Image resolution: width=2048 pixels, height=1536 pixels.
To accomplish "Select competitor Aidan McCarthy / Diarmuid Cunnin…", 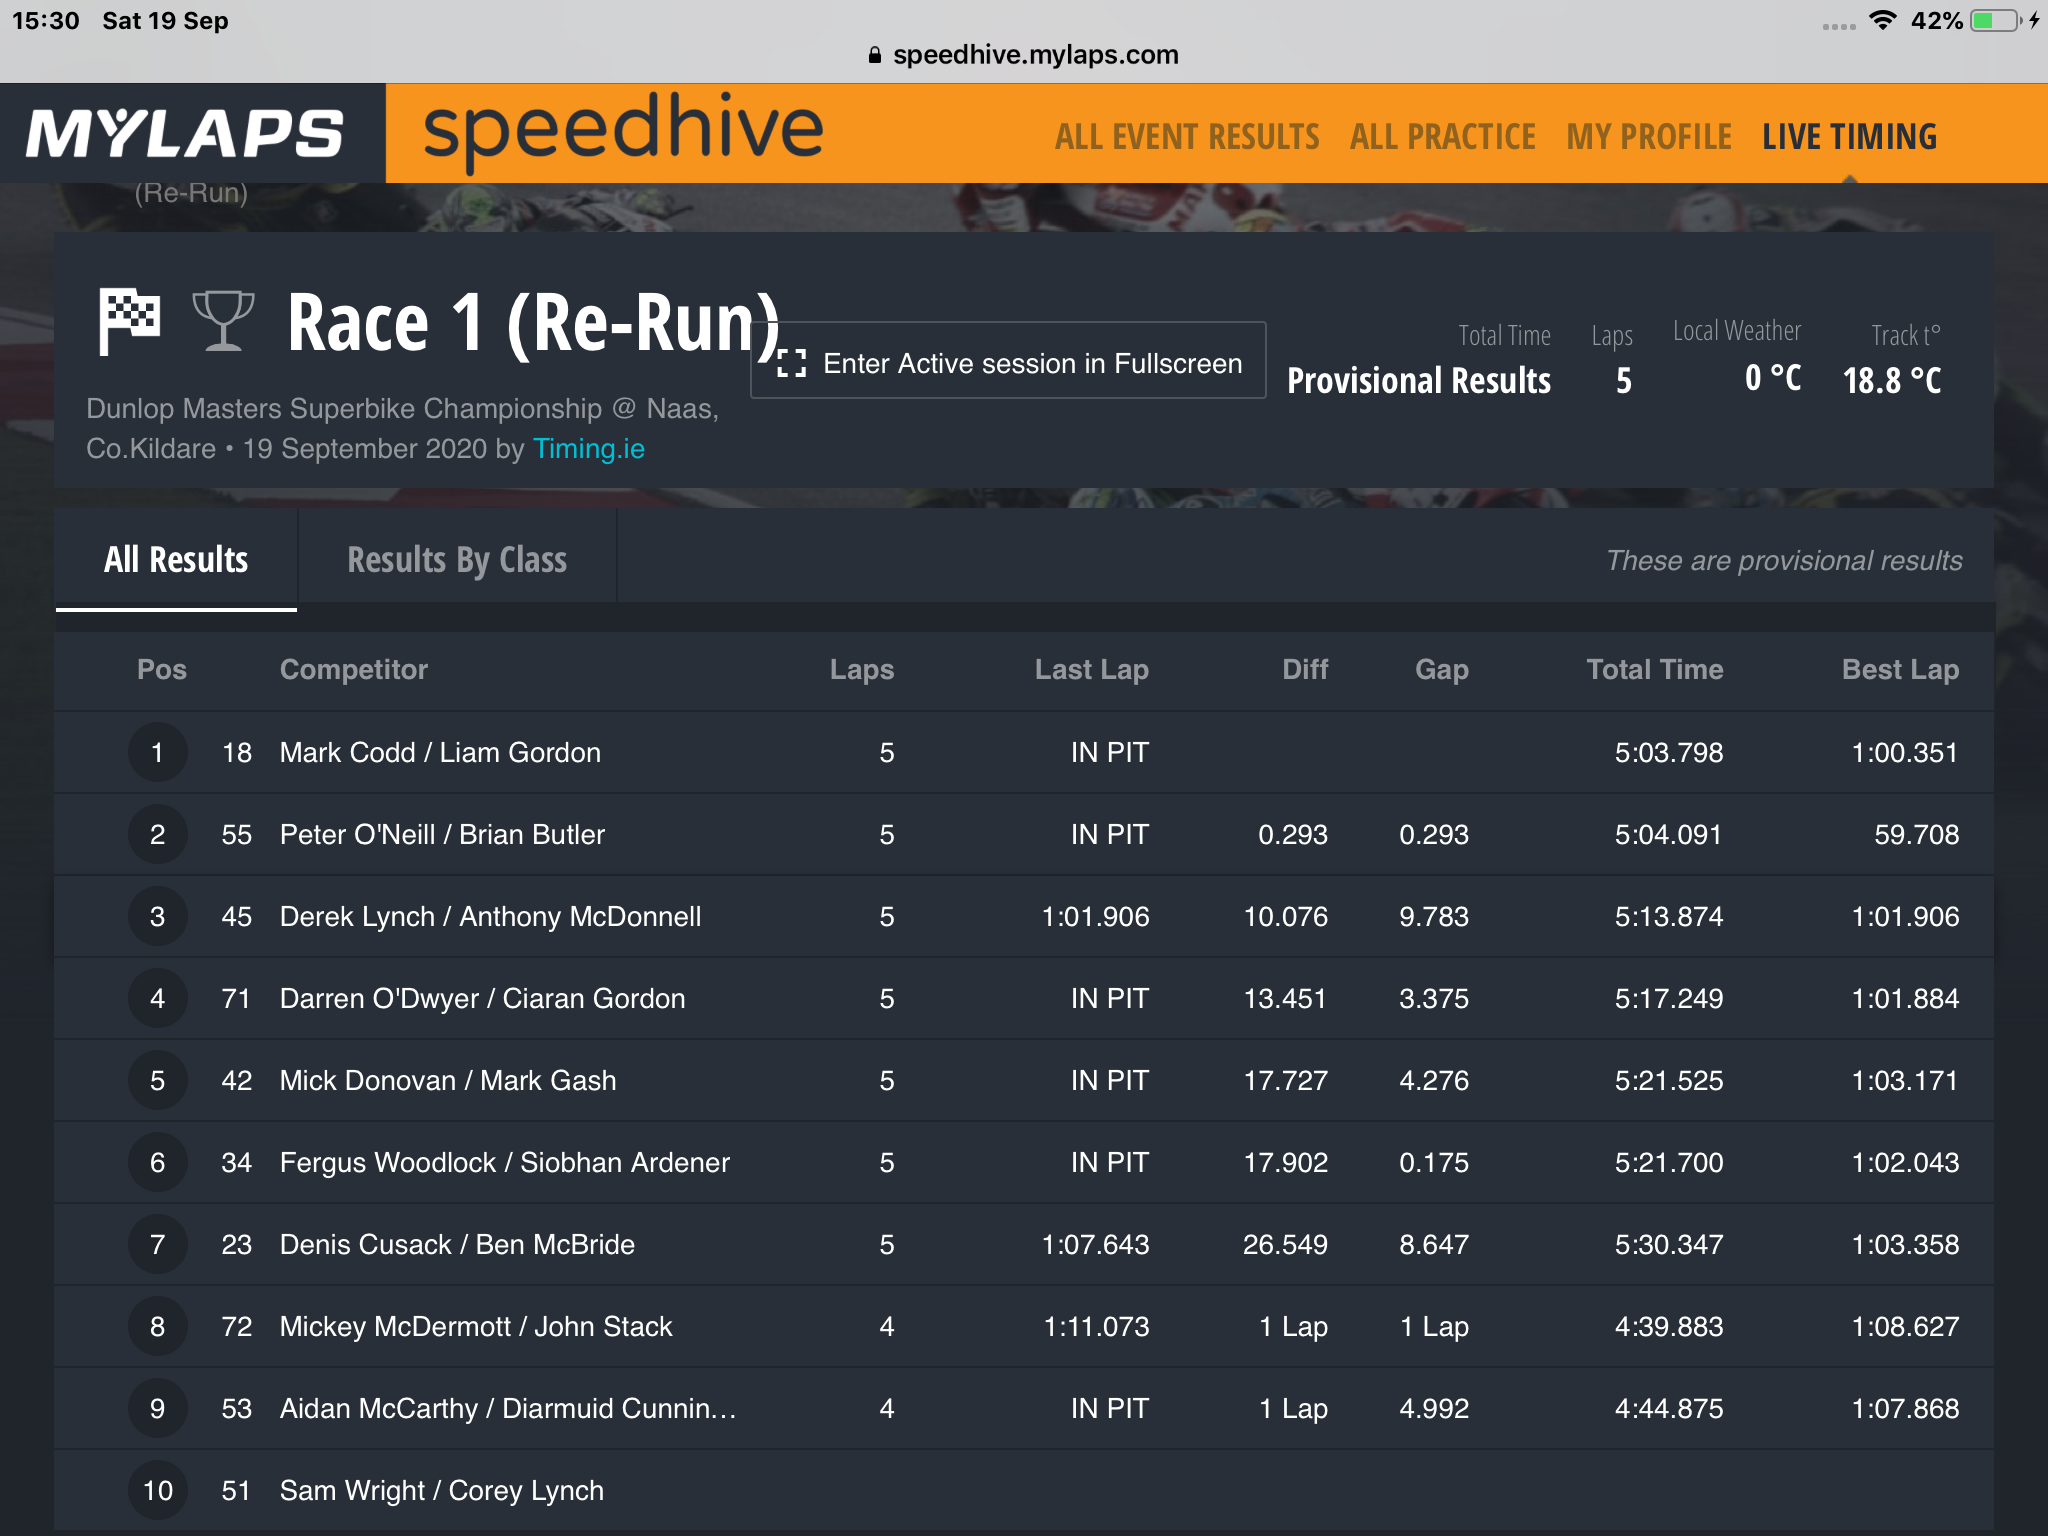I will [x=508, y=1408].
